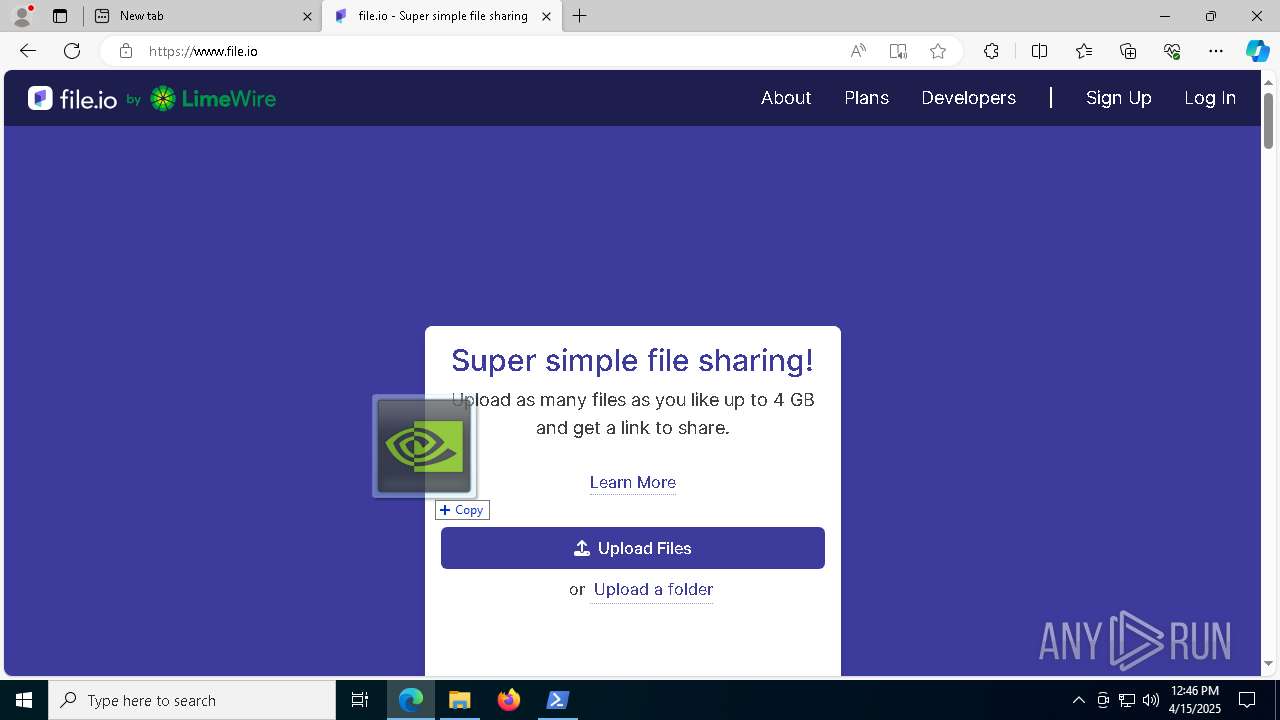Open Settings and more menu
1280x720 pixels.
point(1216,51)
